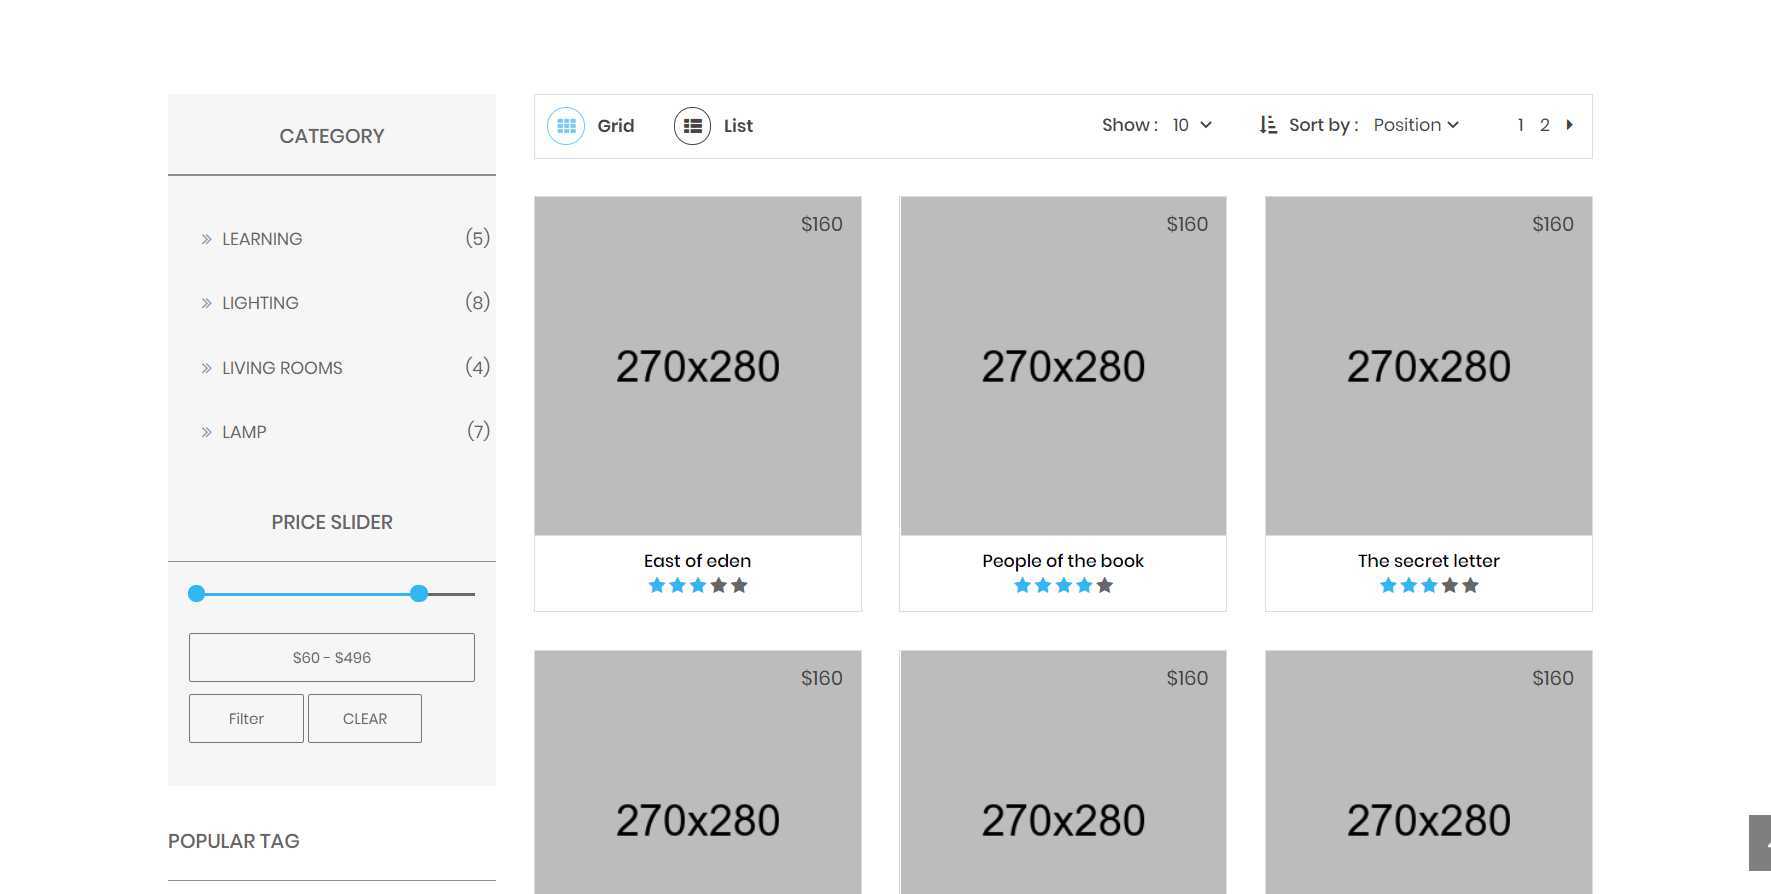The height and width of the screenshot is (894, 1771).
Task: Click the POPULAR TAG heading
Action: pos(234,841)
